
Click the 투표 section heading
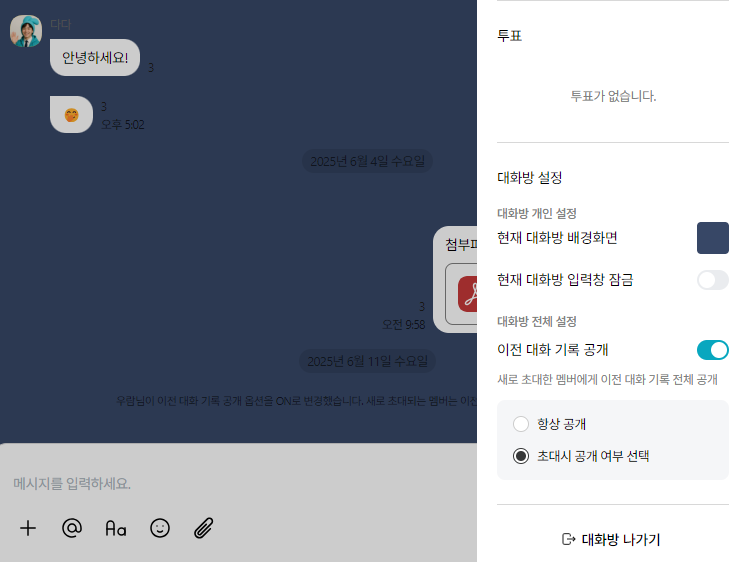click(509, 36)
